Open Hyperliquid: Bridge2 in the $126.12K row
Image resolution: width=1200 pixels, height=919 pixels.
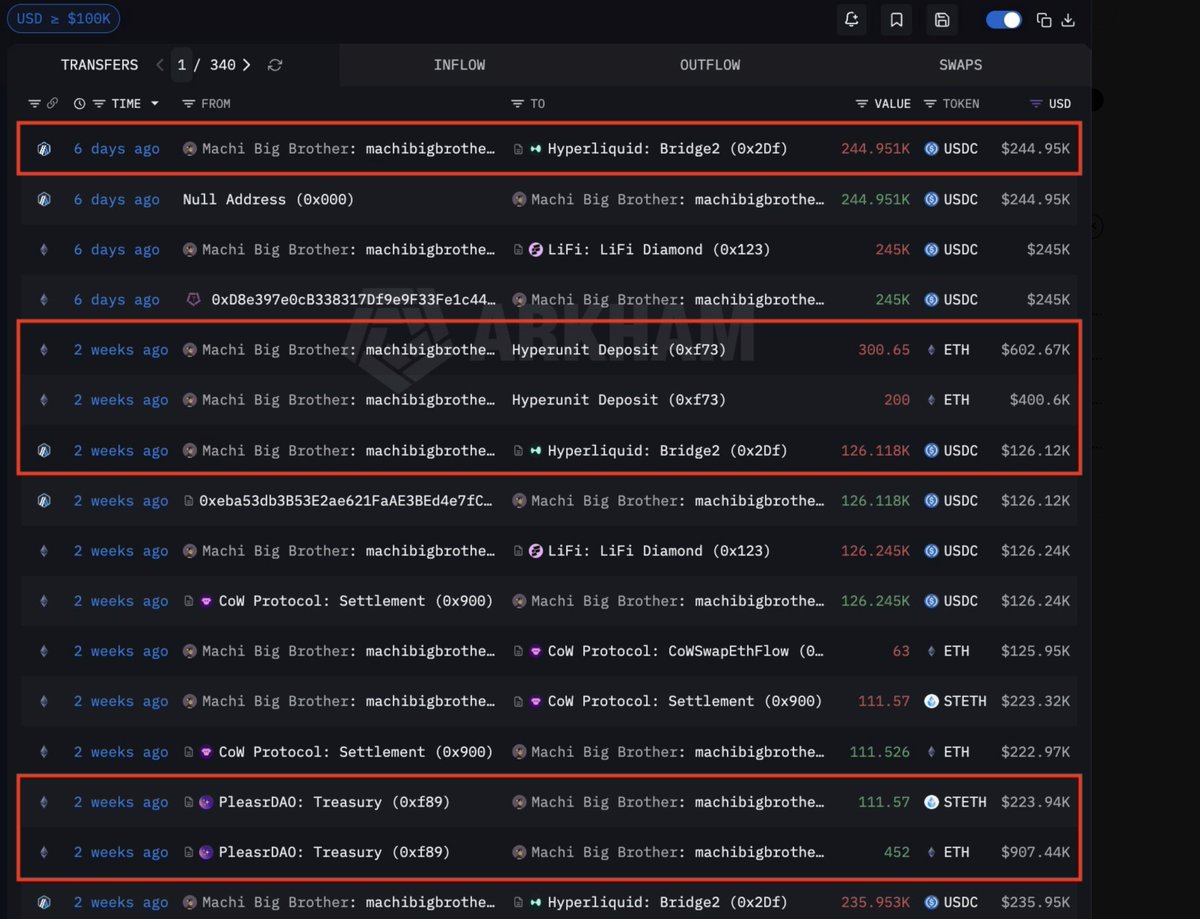click(x=668, y=451)
